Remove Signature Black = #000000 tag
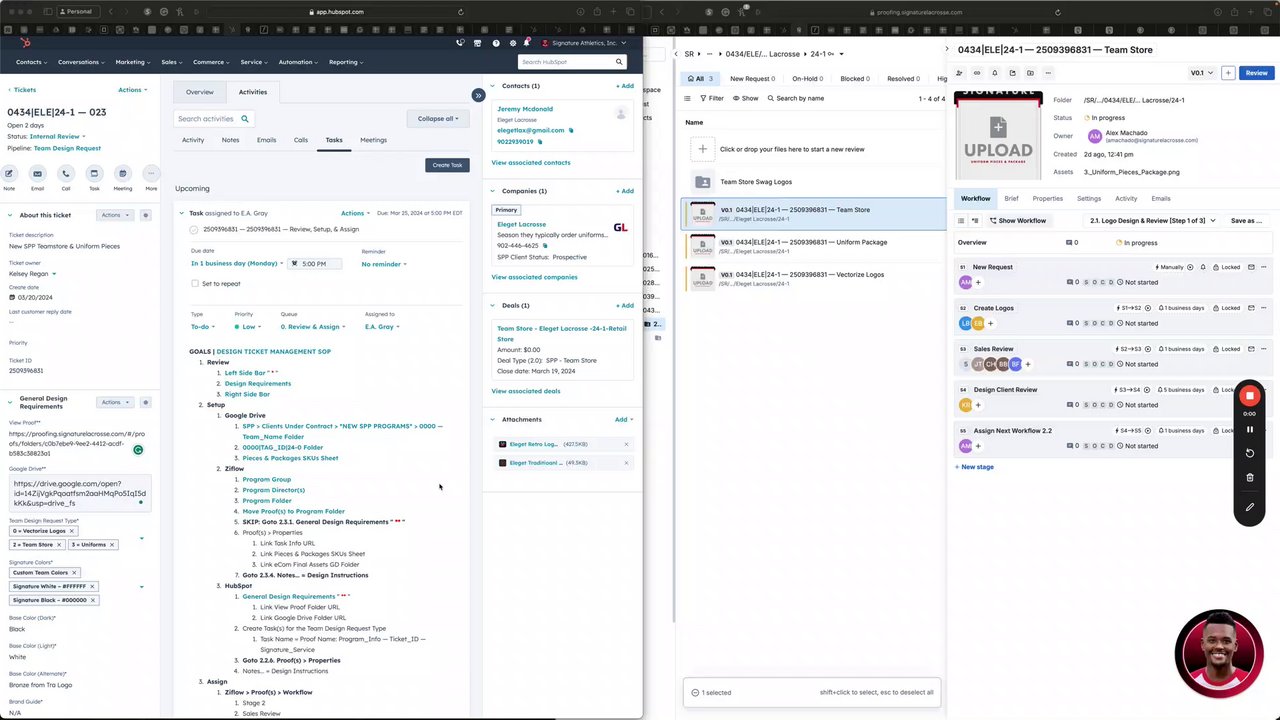The height and width of the screenshot is (720, 1280). pos(93,600)
